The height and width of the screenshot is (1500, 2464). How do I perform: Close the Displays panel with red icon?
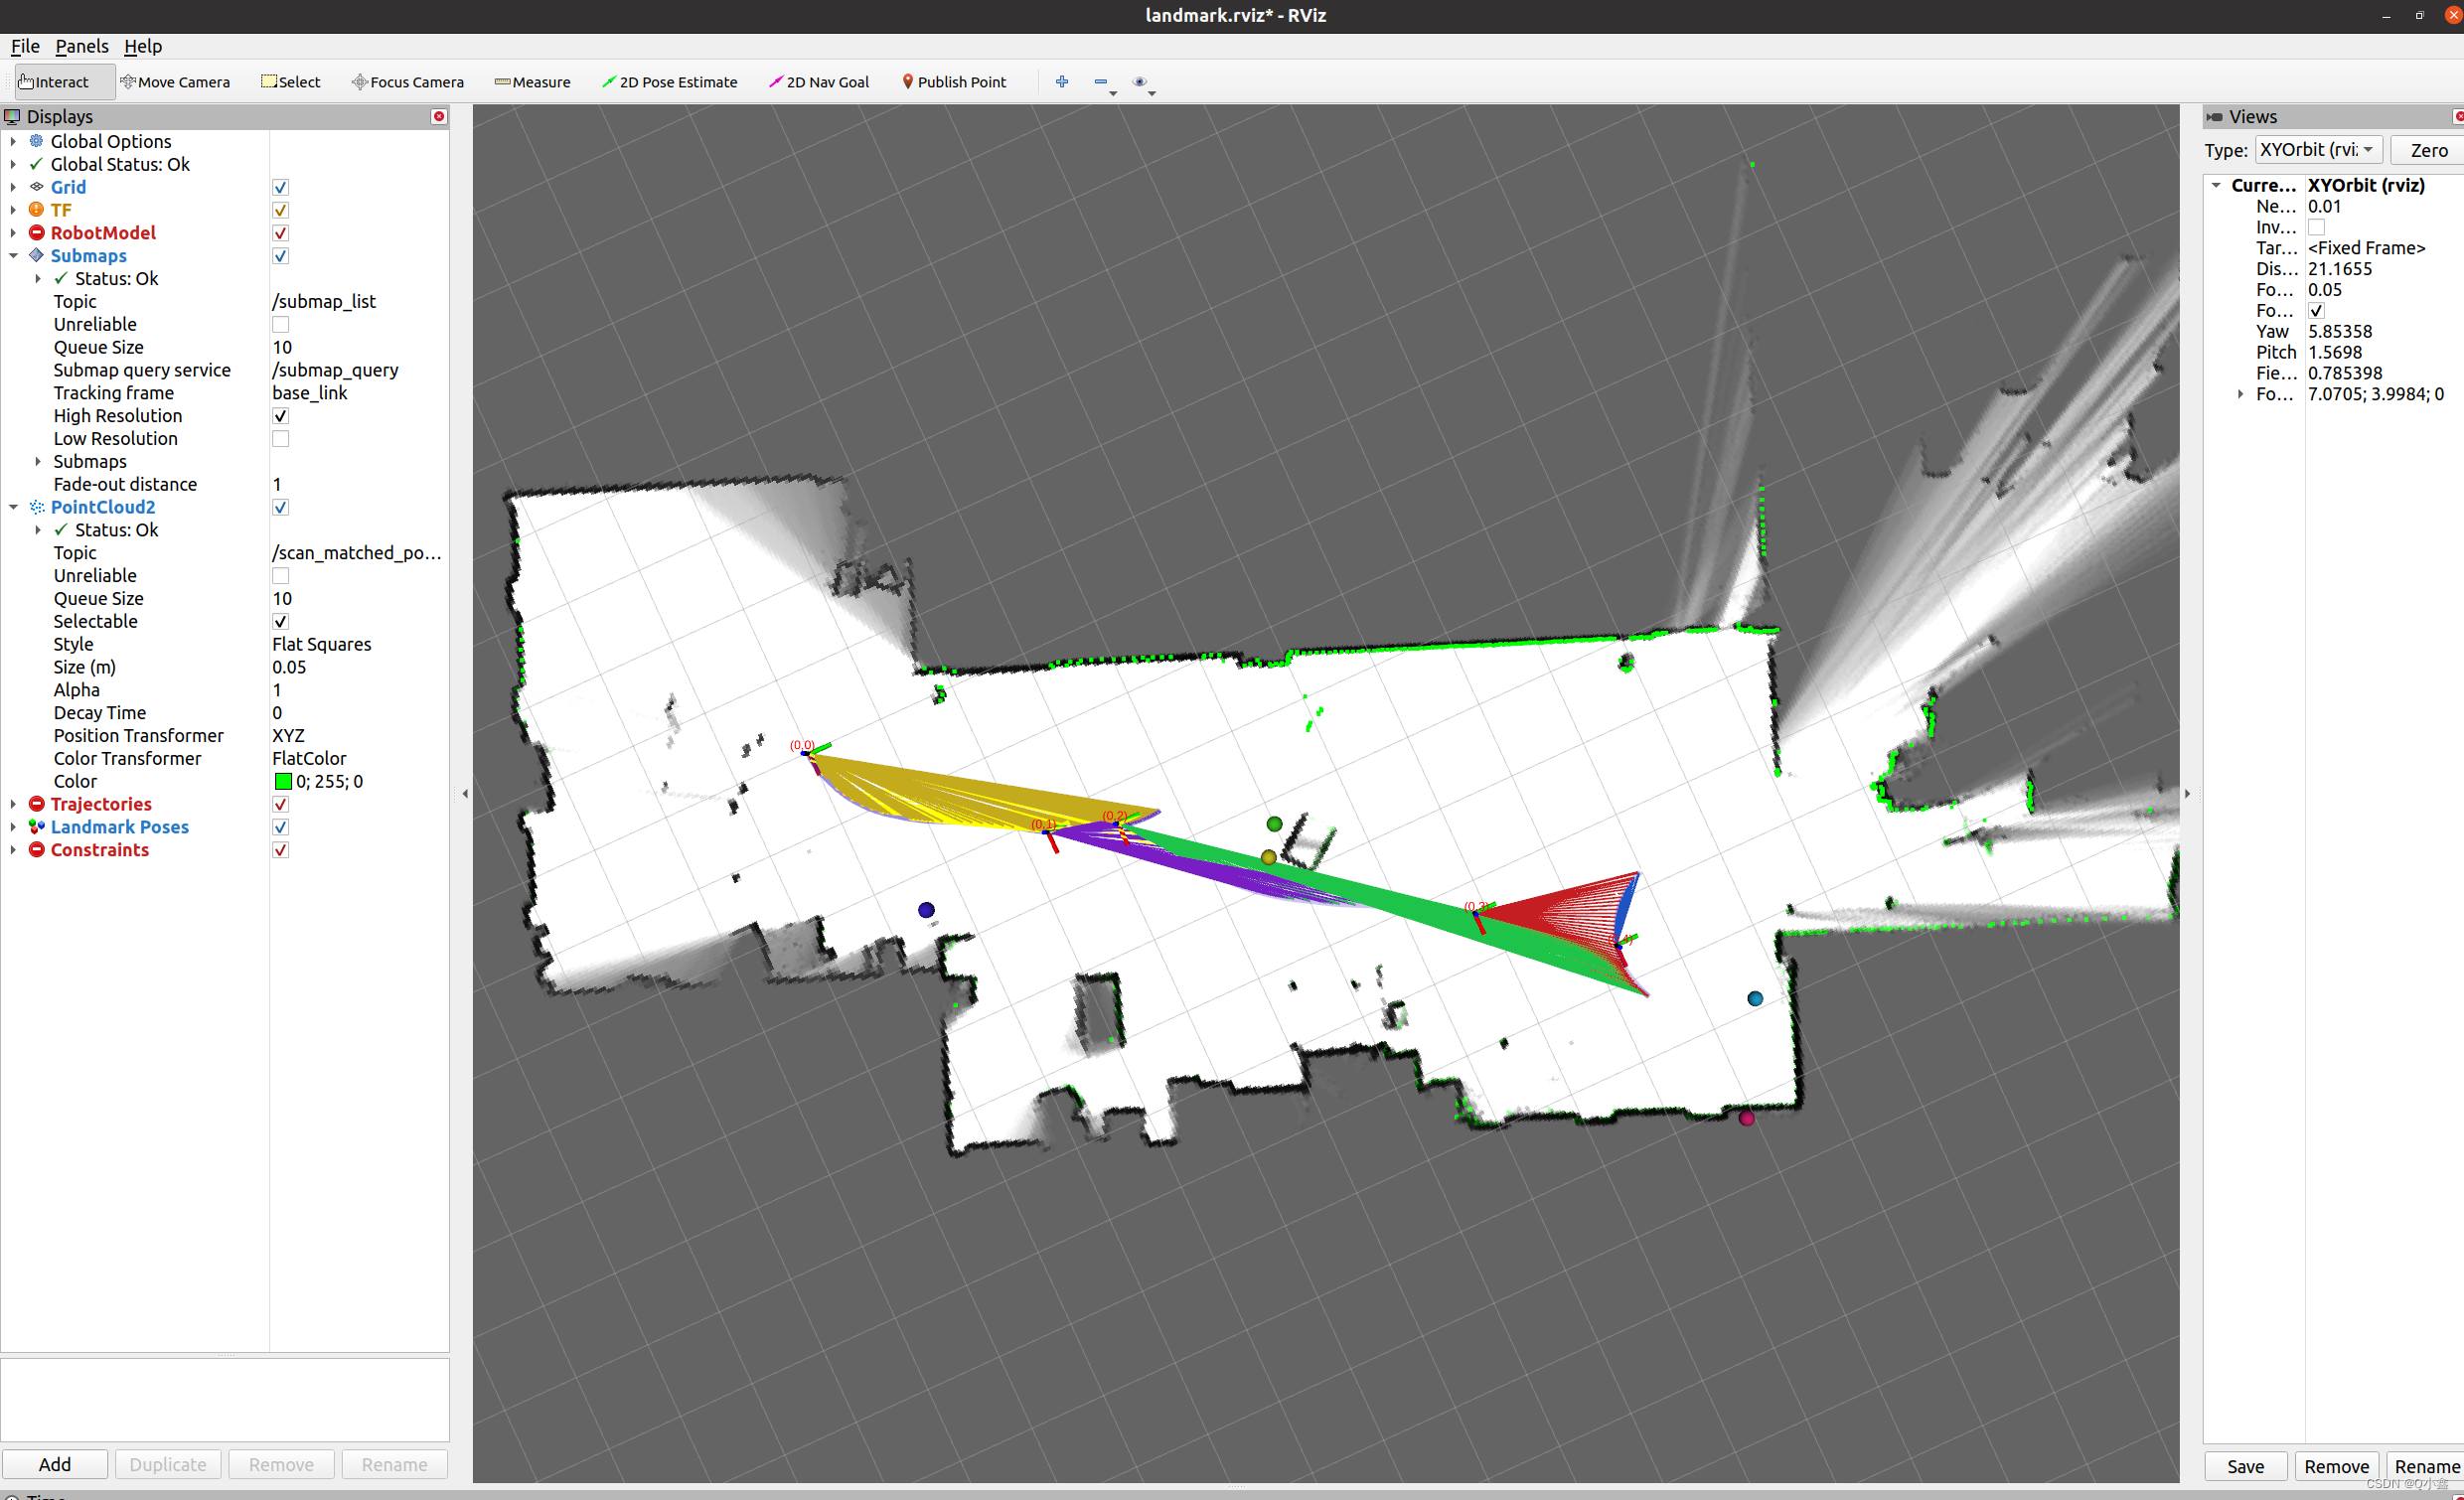point(438,117)
